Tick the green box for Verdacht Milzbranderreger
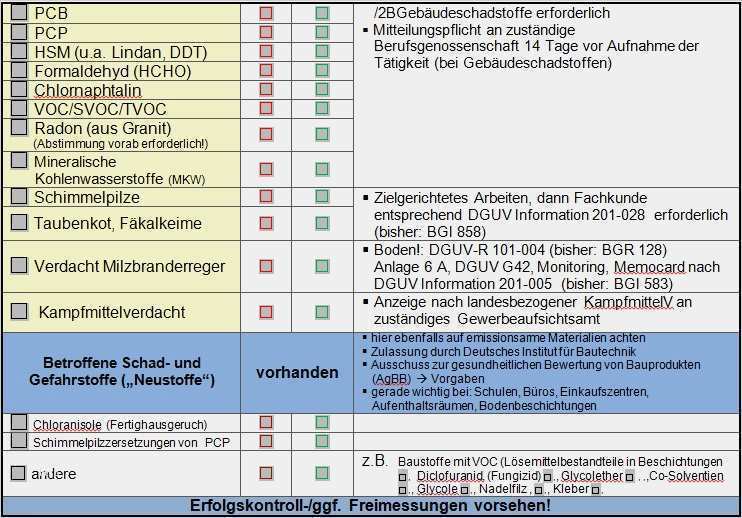 (x=322, y=266)
